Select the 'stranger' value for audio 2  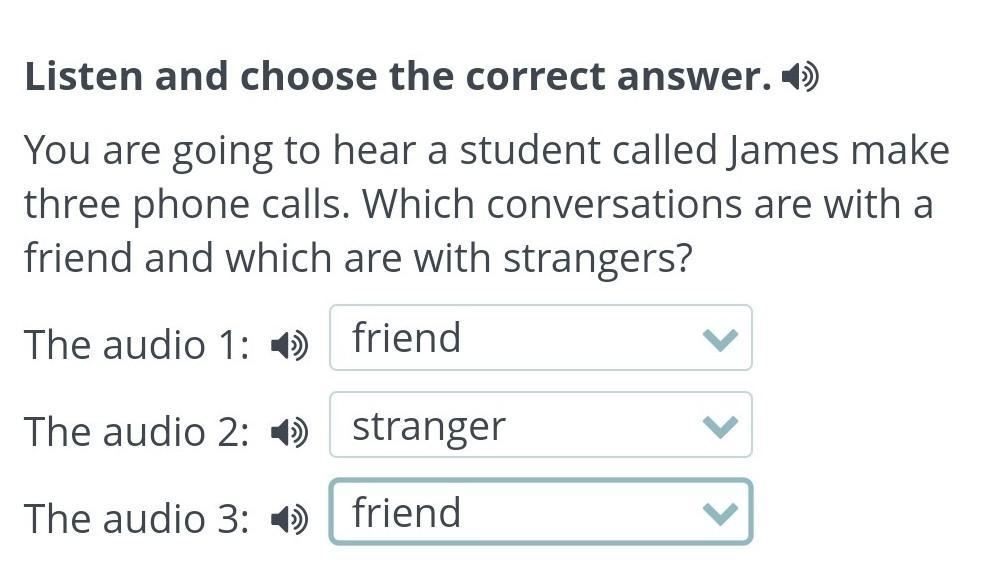pos(429,427)
